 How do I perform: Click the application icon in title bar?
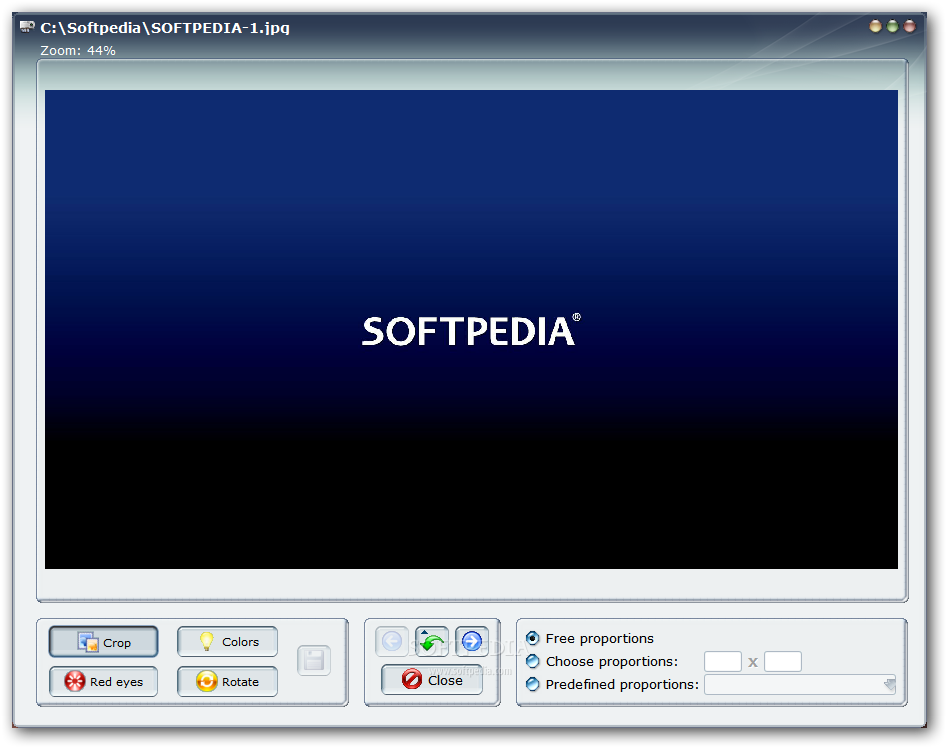click(27, 27)
